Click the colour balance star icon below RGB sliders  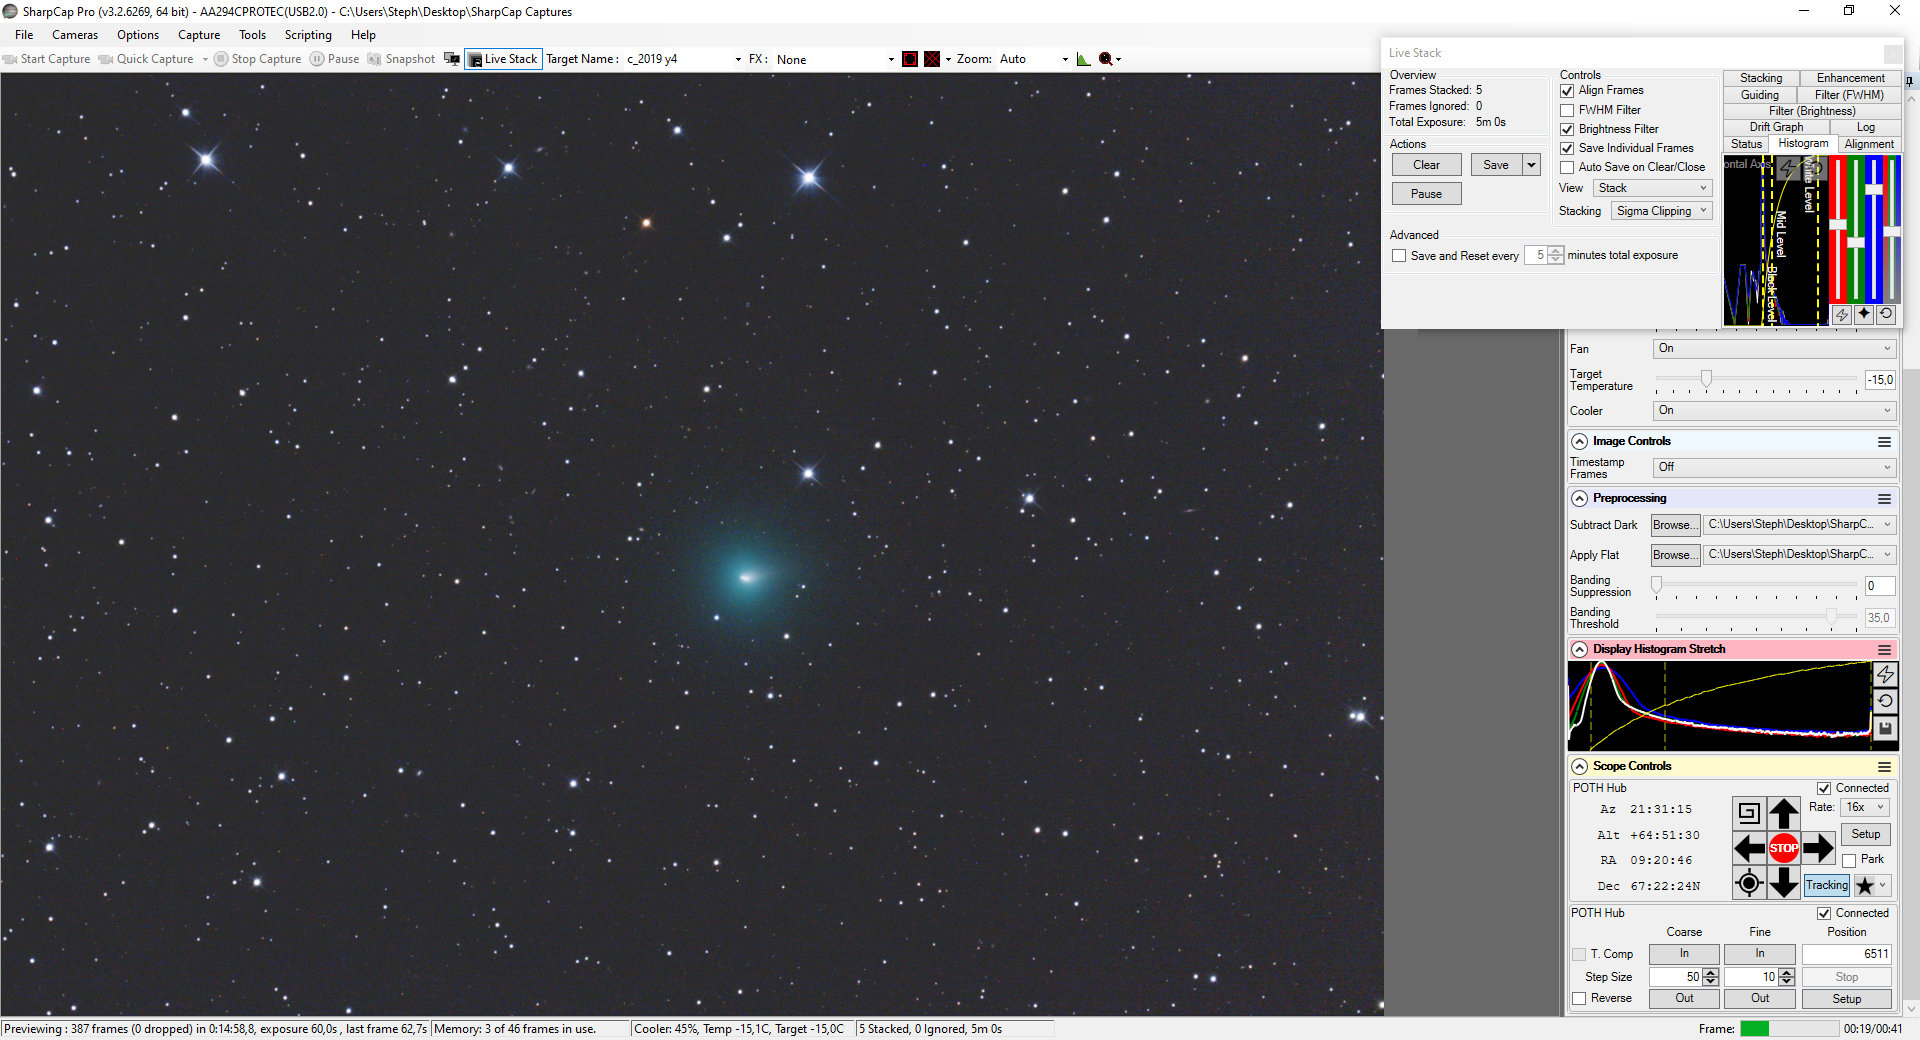pyautogui.click(x=1864, y=314)
